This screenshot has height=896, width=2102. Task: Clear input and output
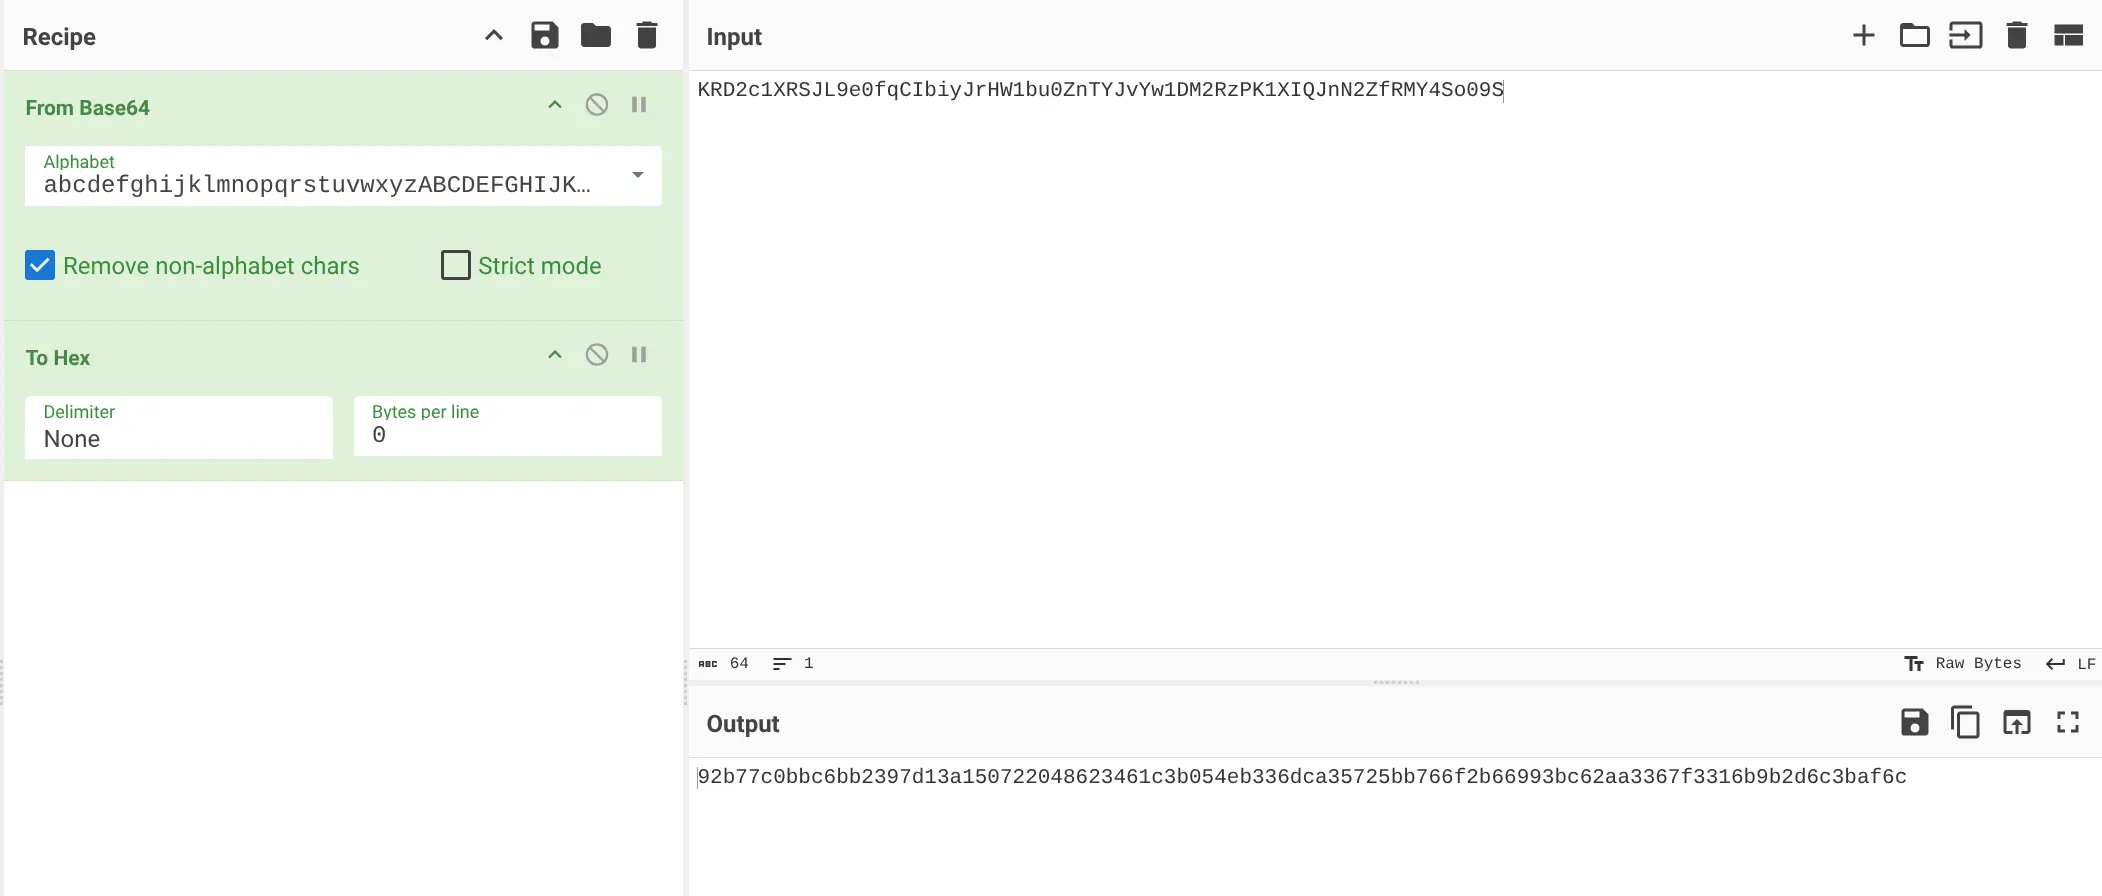(2016, 36)
